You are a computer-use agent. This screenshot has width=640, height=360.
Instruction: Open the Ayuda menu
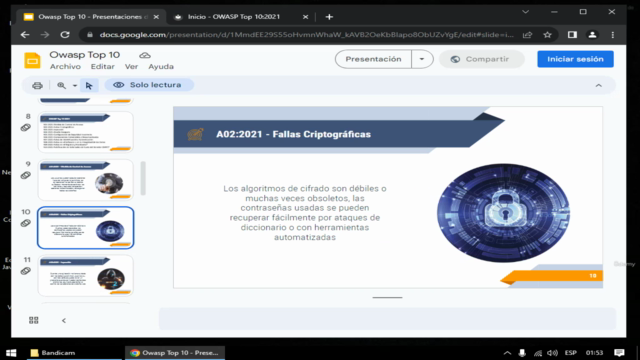(x=161, y=67)
